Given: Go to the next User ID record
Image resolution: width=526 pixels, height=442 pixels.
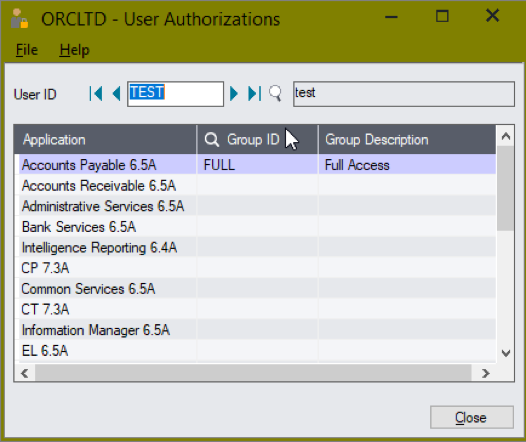Looking at the screenshot, I should point(234,94).
